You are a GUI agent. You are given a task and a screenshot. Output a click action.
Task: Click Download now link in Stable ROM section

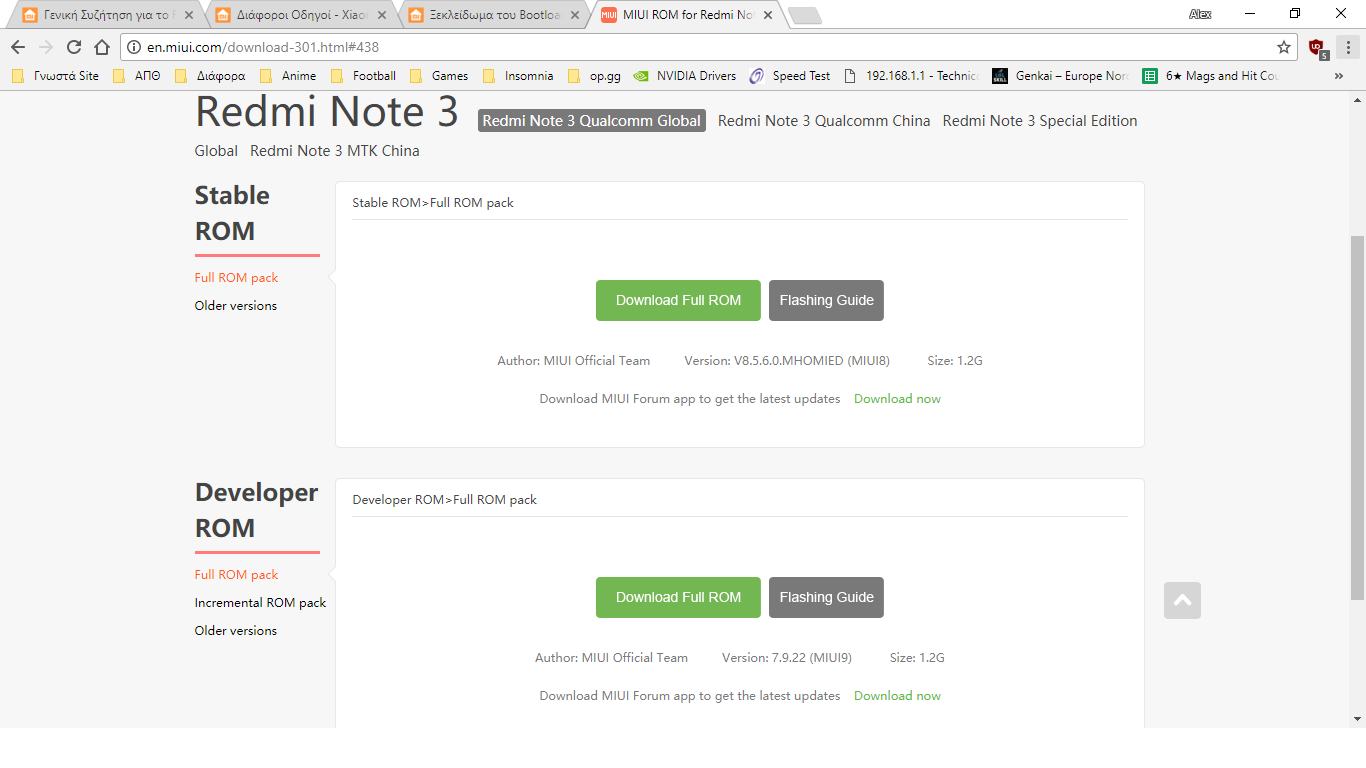click(897, 399)
